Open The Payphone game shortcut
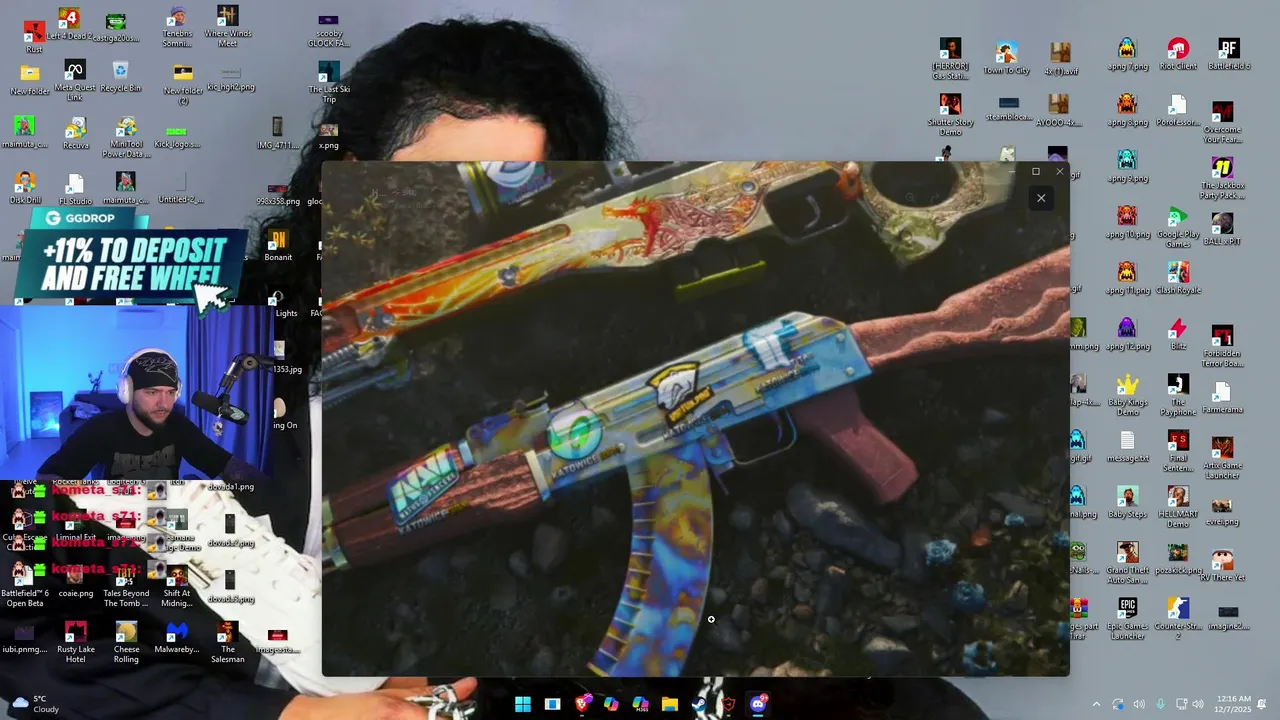 1178,394
